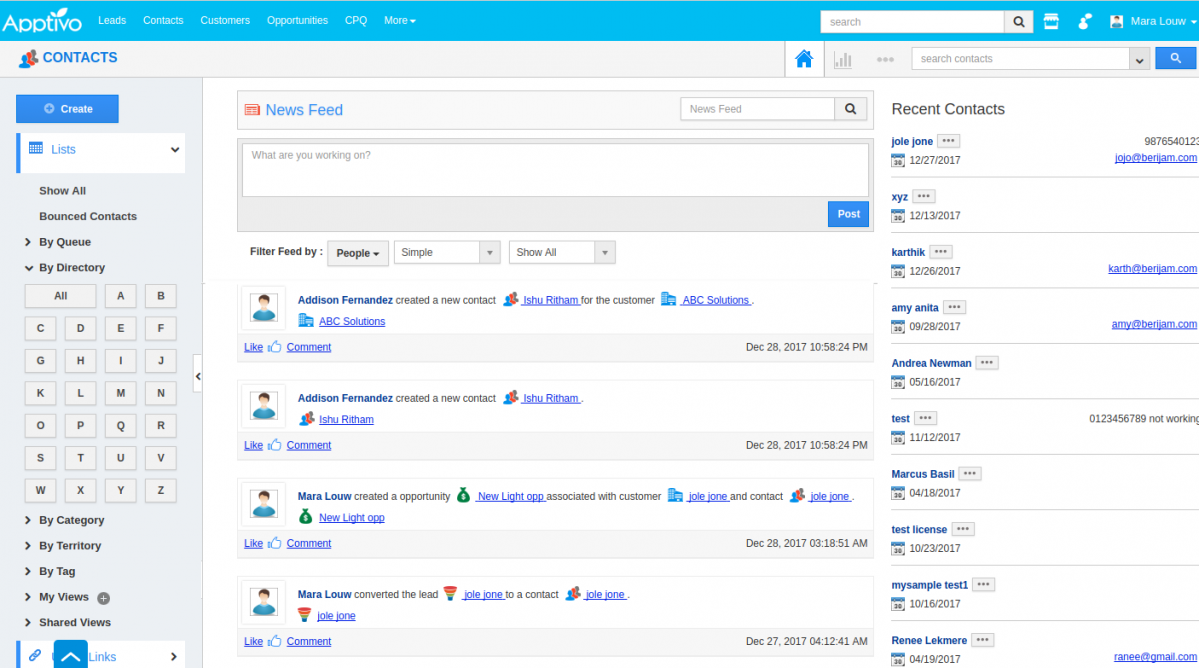The height and width of the screenshot is (668, 1199).
Task: Open the Andrea Newman contact
Action: 931,363
